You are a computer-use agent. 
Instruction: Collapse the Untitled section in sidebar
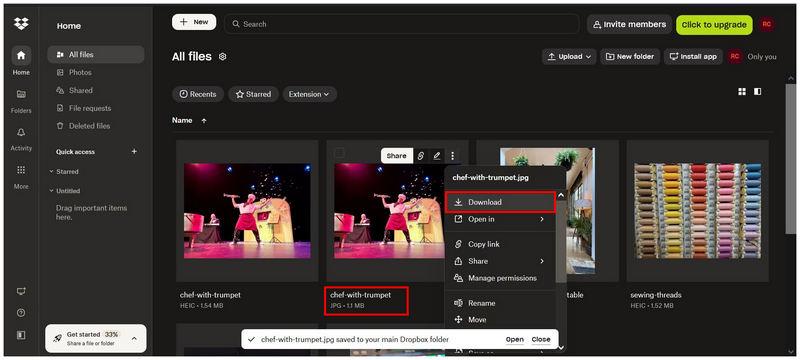click(52, 191)
